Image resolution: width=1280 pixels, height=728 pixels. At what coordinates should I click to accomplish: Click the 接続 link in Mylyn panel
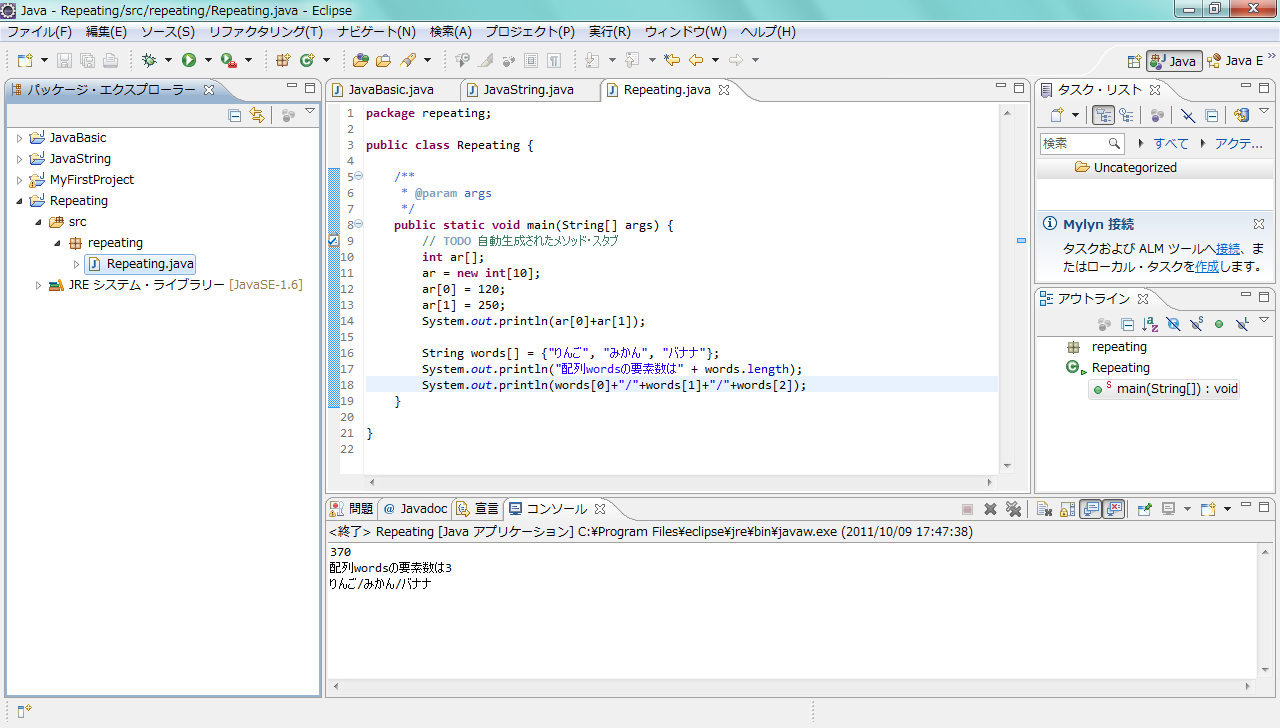tap(1228, 248)
